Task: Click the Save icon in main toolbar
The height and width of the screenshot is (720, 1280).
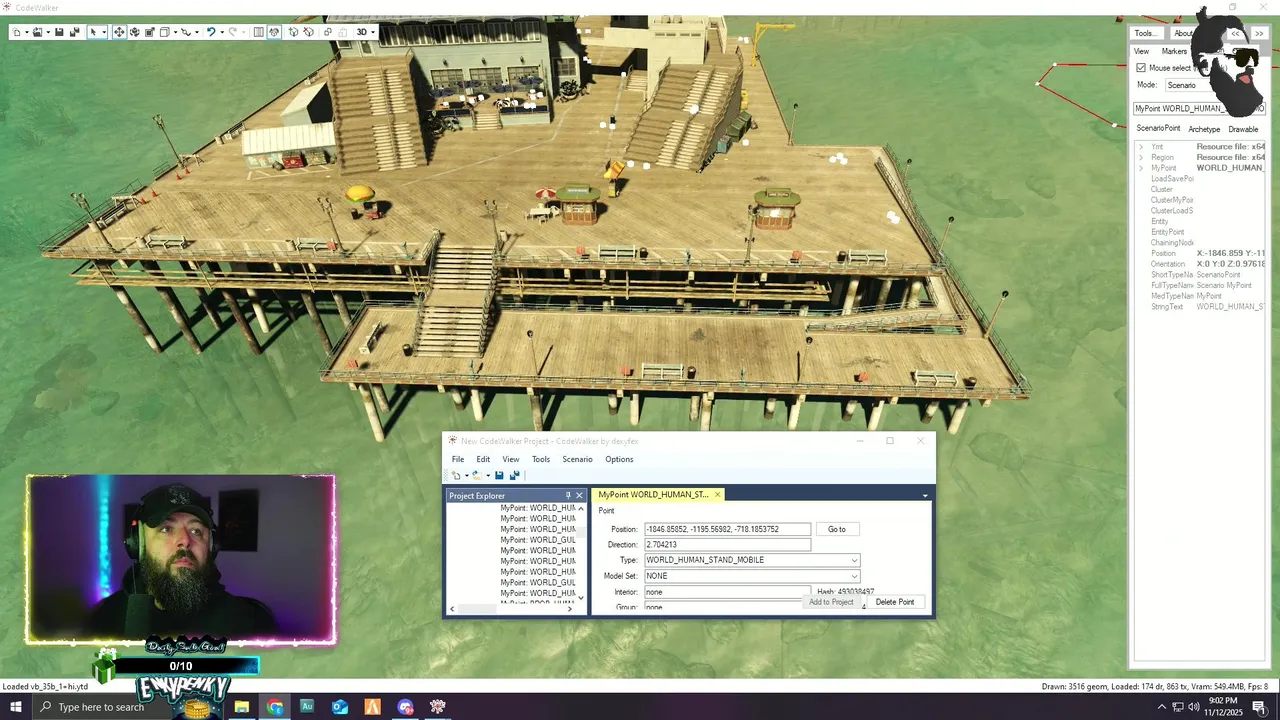Action: click(x=59, y=32)
